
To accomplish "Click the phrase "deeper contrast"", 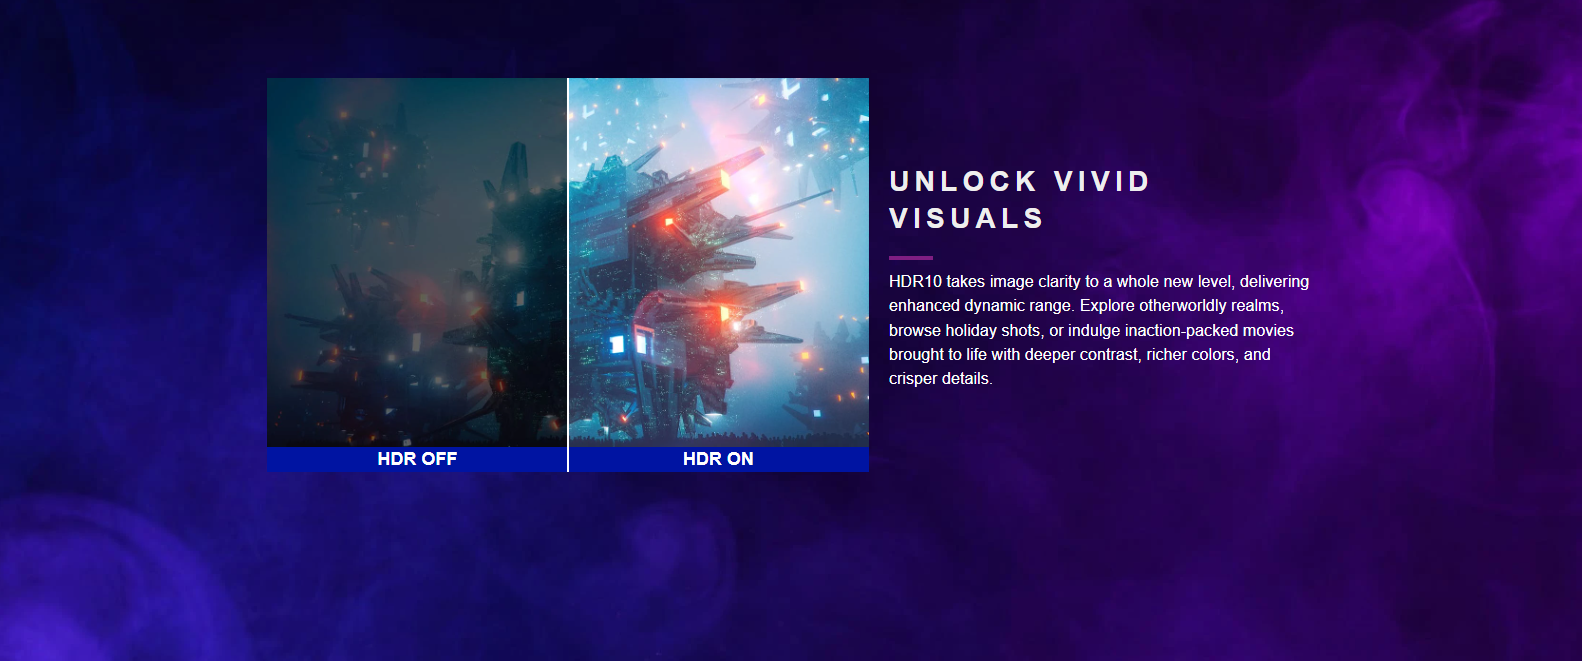I will (x=1081, y=354).
